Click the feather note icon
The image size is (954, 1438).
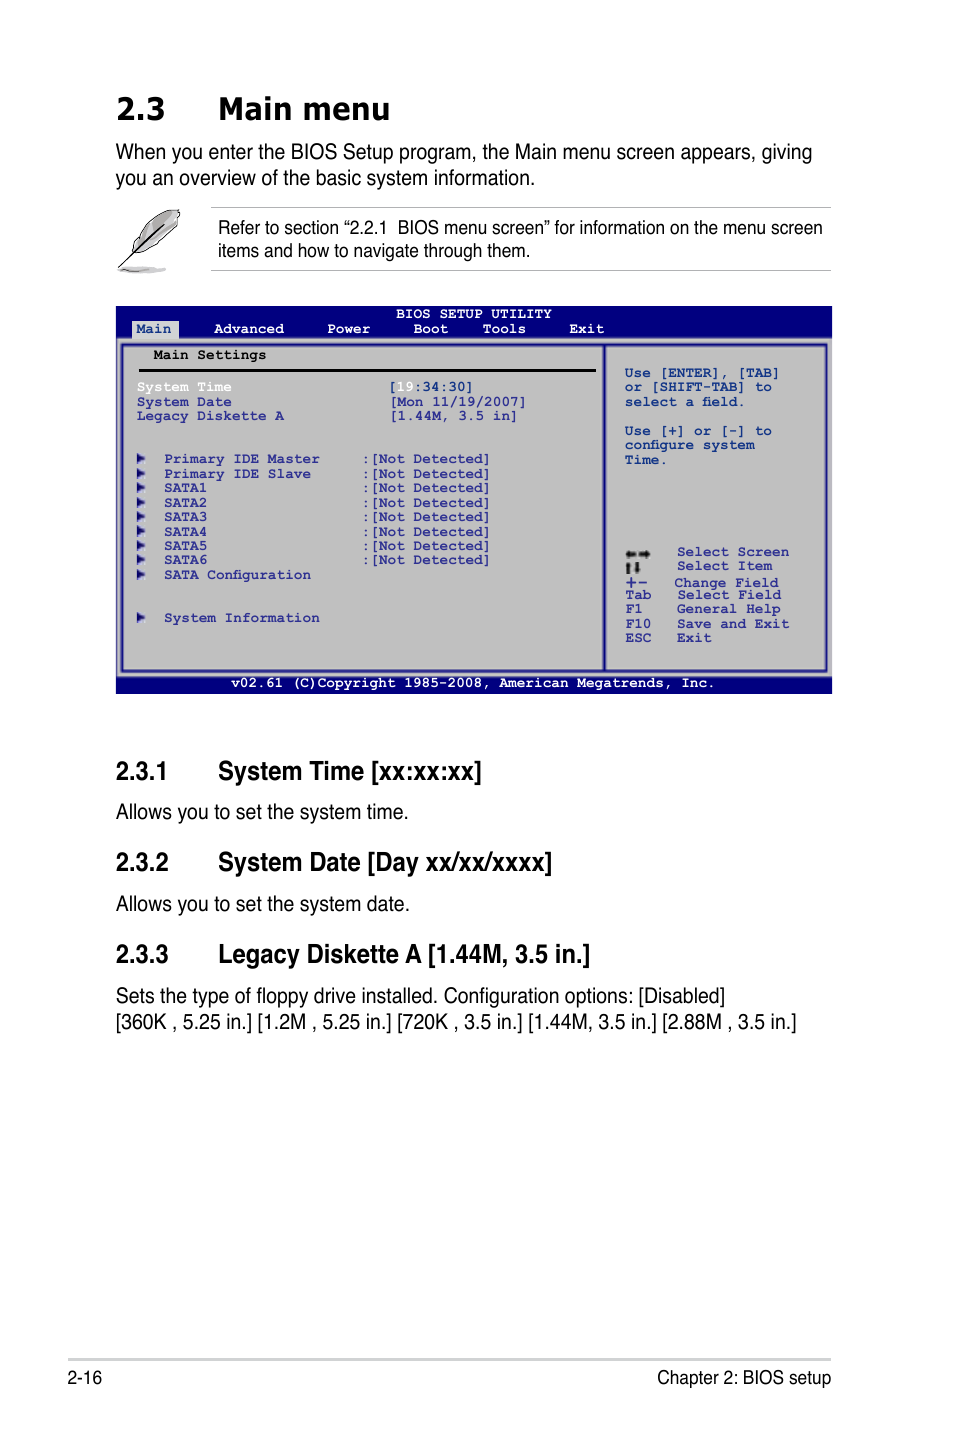(149, 241)
